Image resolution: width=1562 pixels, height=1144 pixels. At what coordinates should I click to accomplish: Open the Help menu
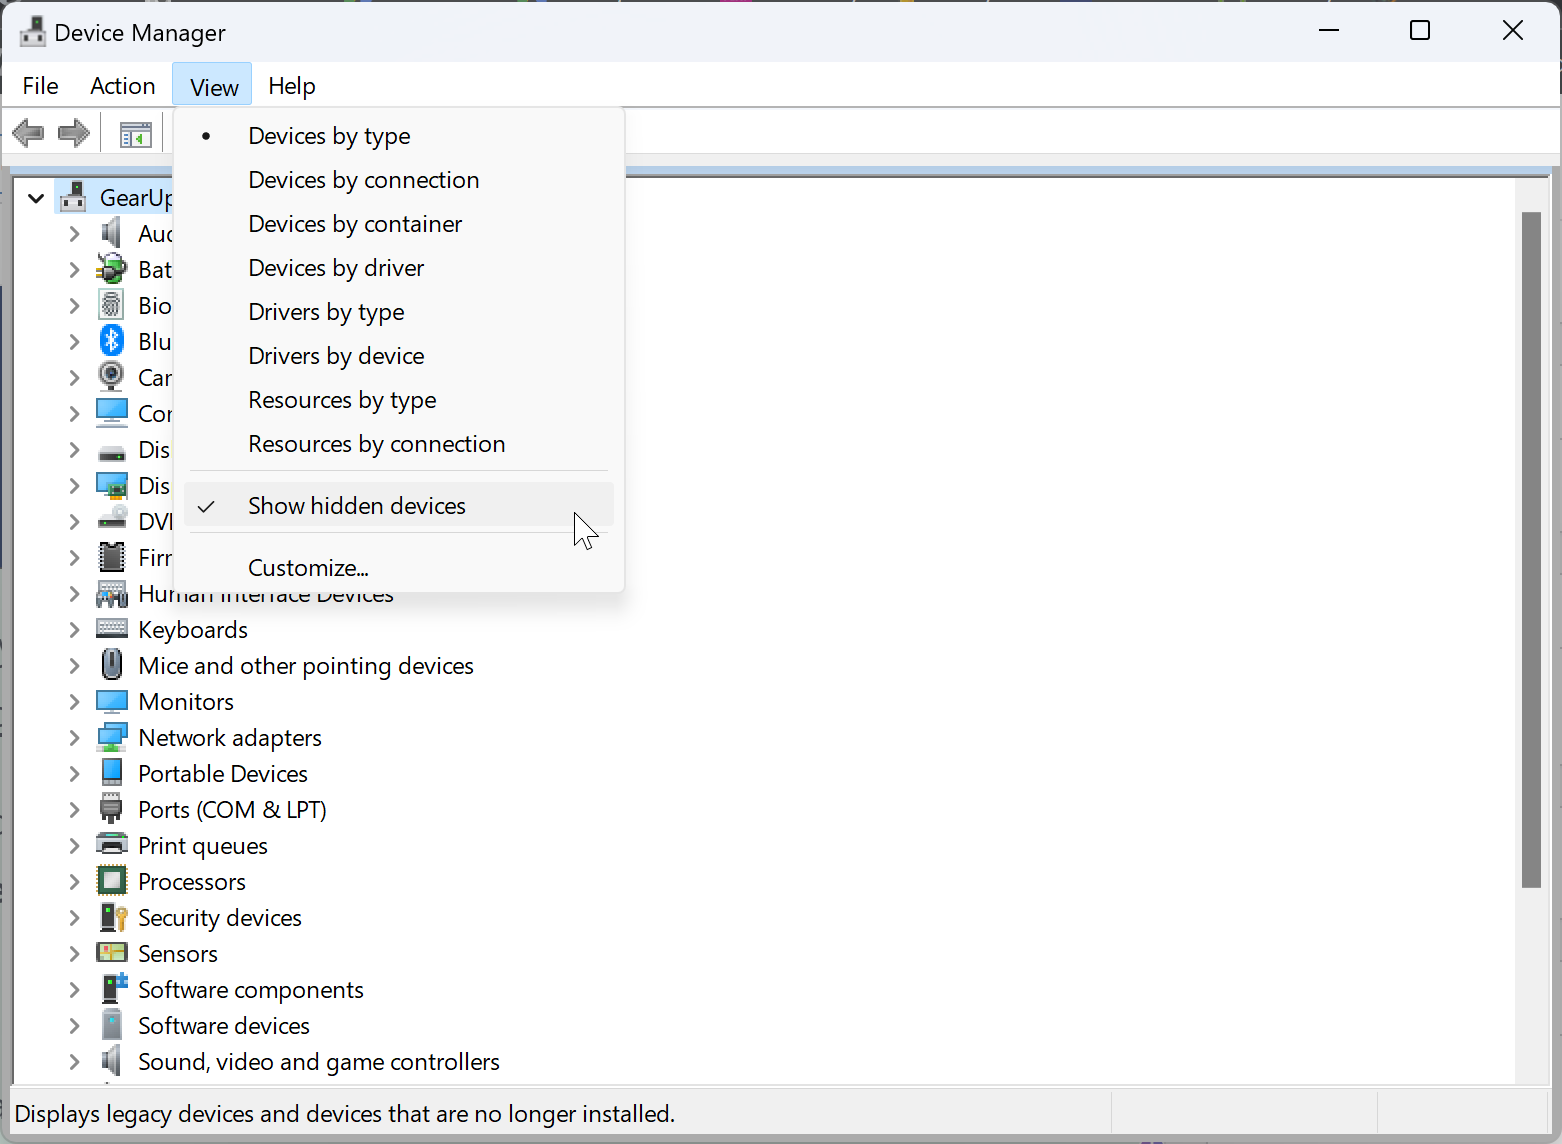pos(292,86)
